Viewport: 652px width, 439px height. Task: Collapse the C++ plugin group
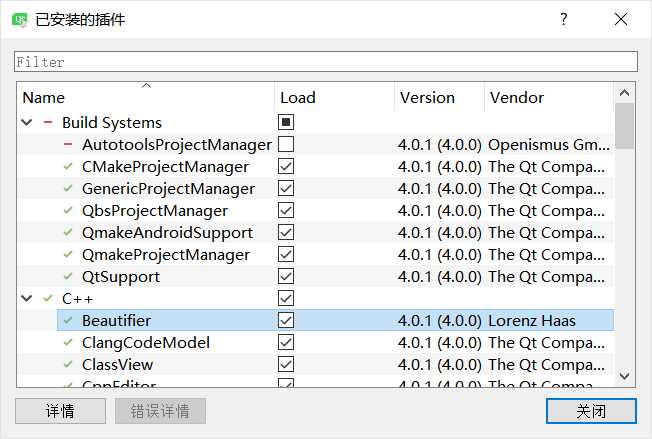tap(27, 298)
